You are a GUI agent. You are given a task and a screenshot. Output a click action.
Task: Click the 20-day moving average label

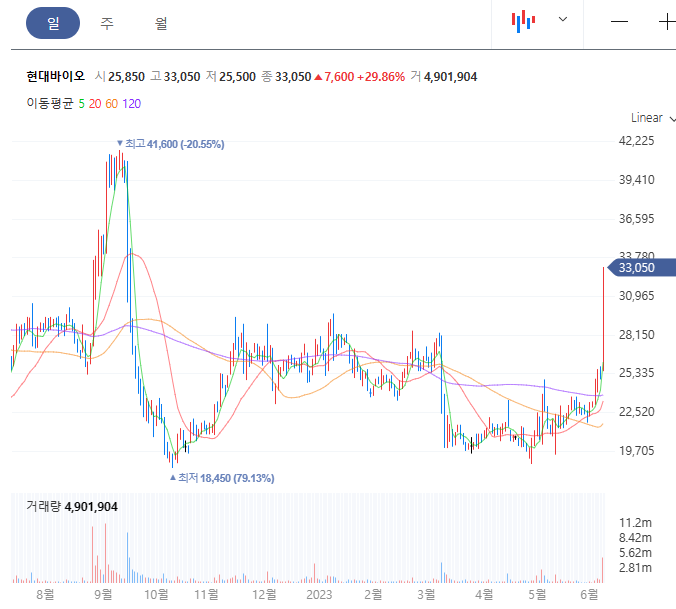(95, 104)
